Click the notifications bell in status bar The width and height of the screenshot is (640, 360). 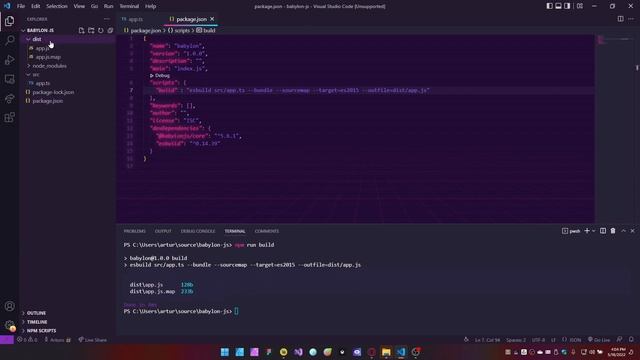631,340
